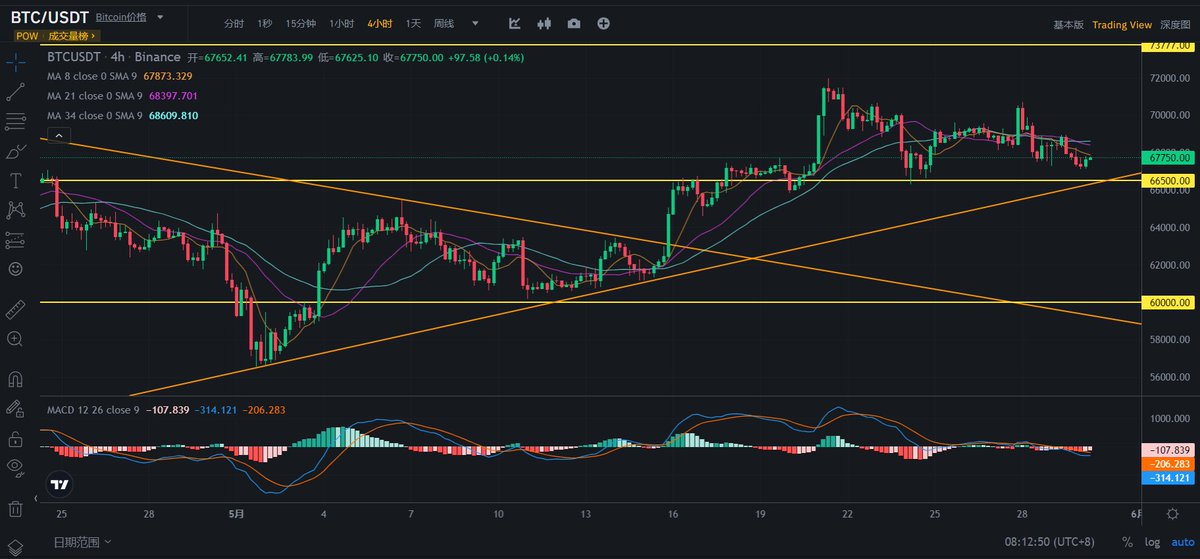The image size is (1200, 559).
Task: Click the 73777.00 price line label
Action: (1169, 46)
